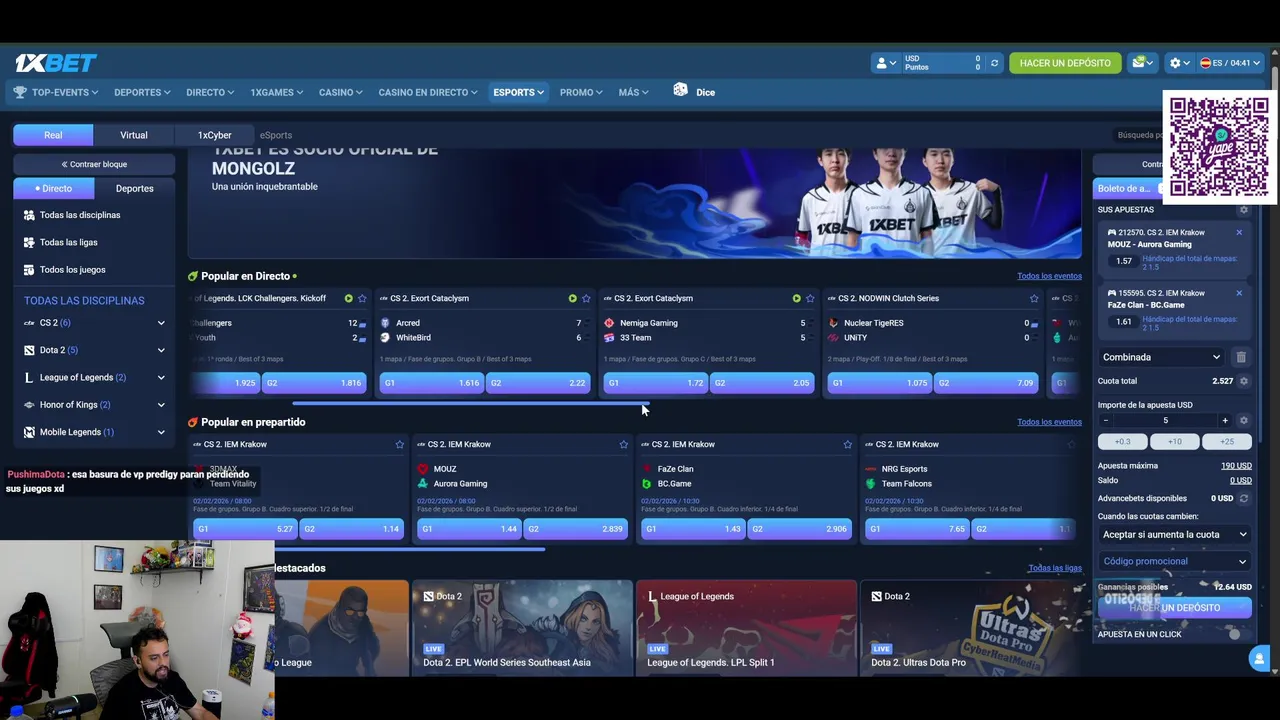Remove MOUZ - Aurora Gaming bet from slip
Screen dimensions: 1280x720
coord(1239,232)
